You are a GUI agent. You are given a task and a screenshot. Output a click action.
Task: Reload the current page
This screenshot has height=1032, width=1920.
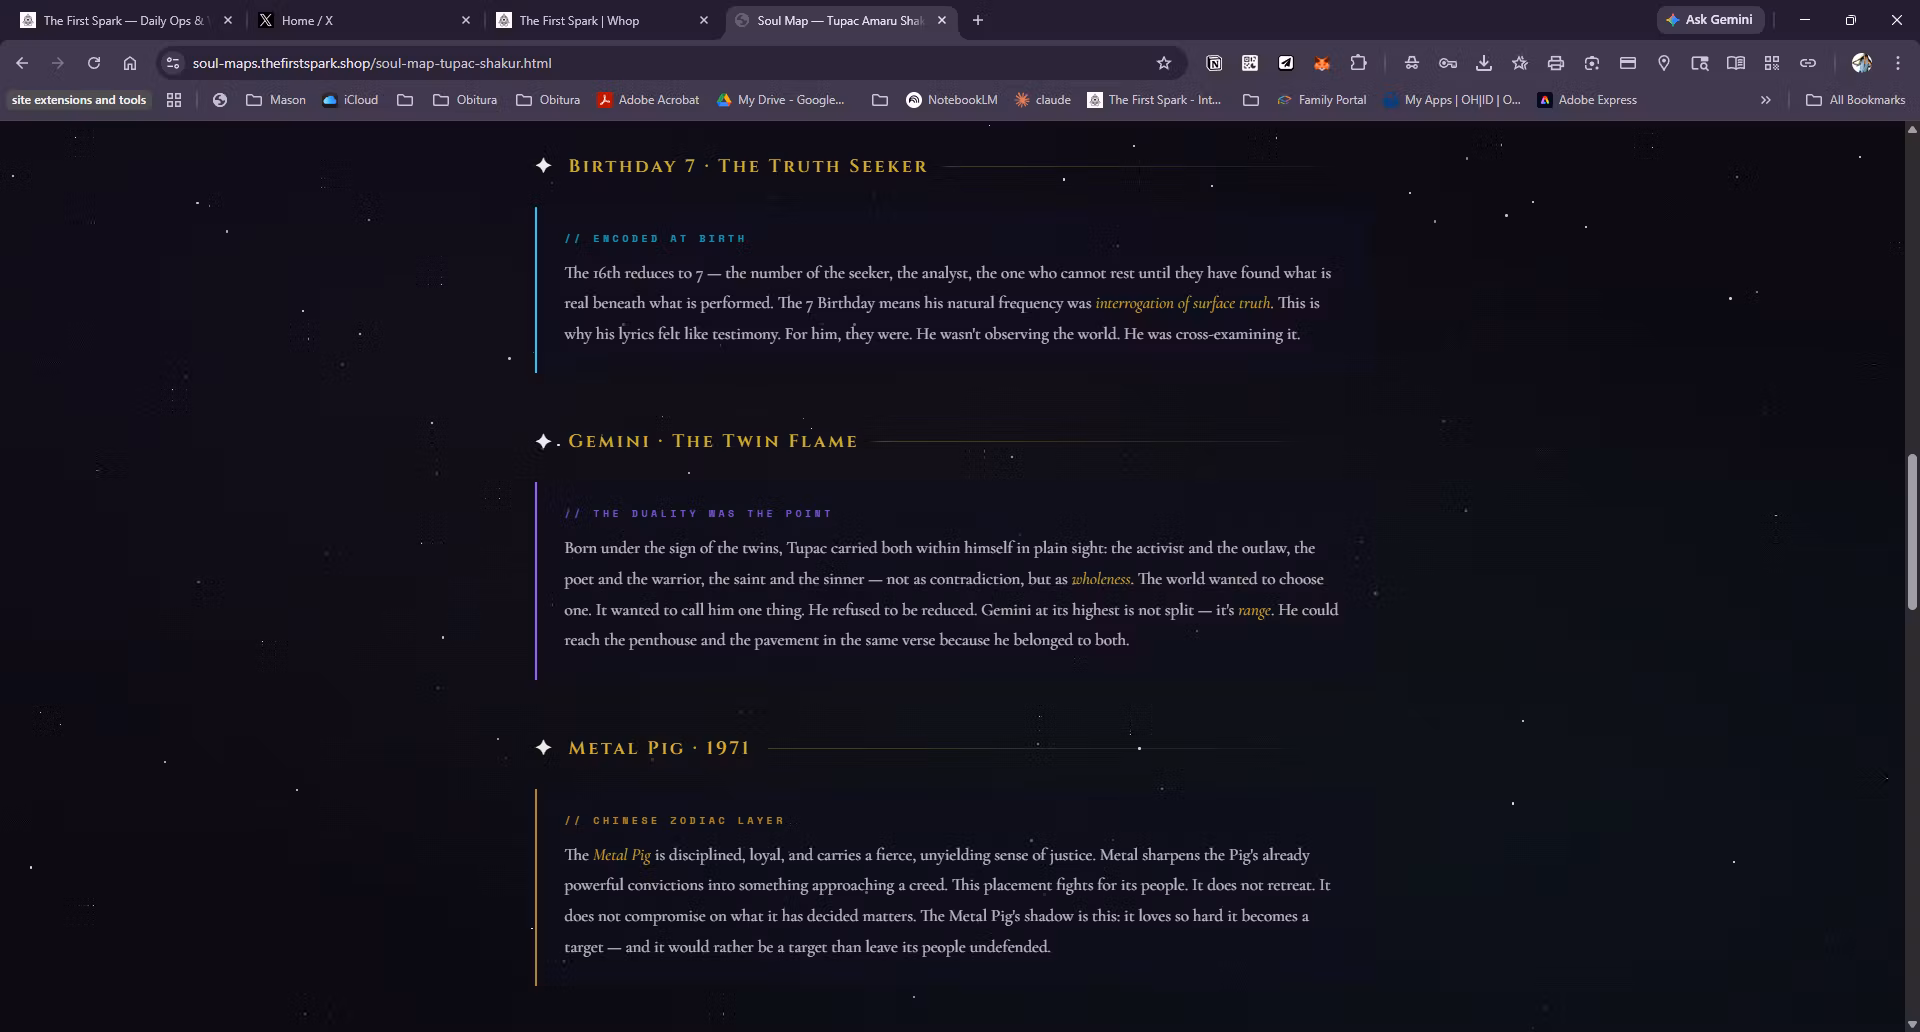pos(94,63)
